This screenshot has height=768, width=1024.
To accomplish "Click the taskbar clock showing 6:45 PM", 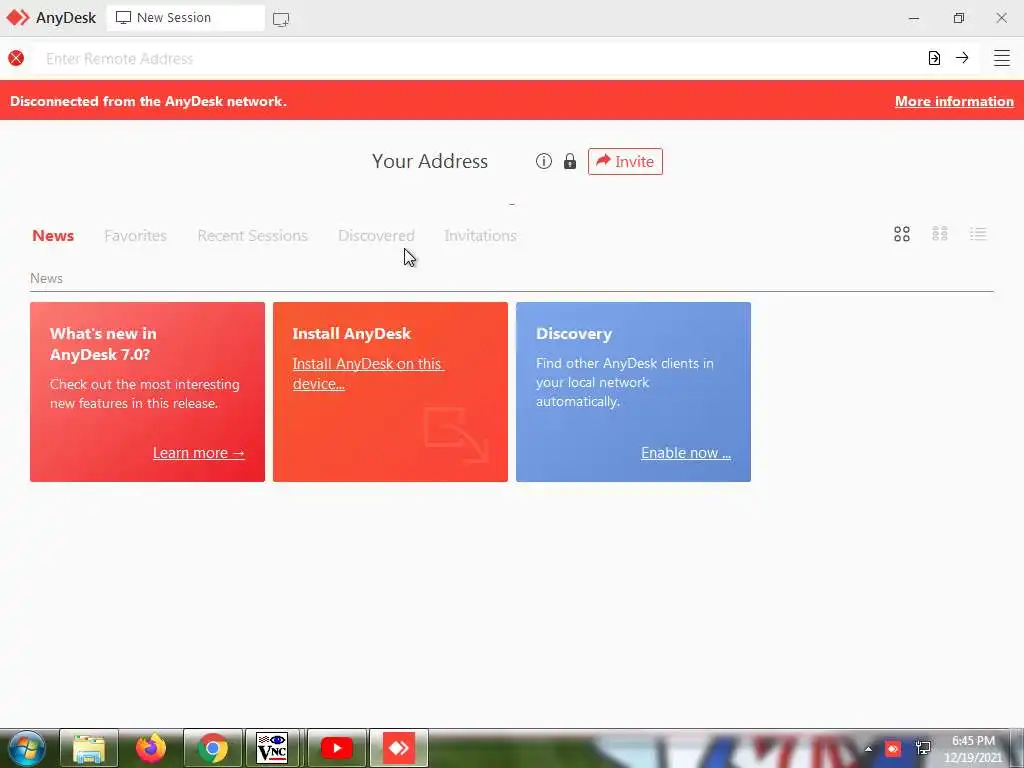I will point(973,749).
